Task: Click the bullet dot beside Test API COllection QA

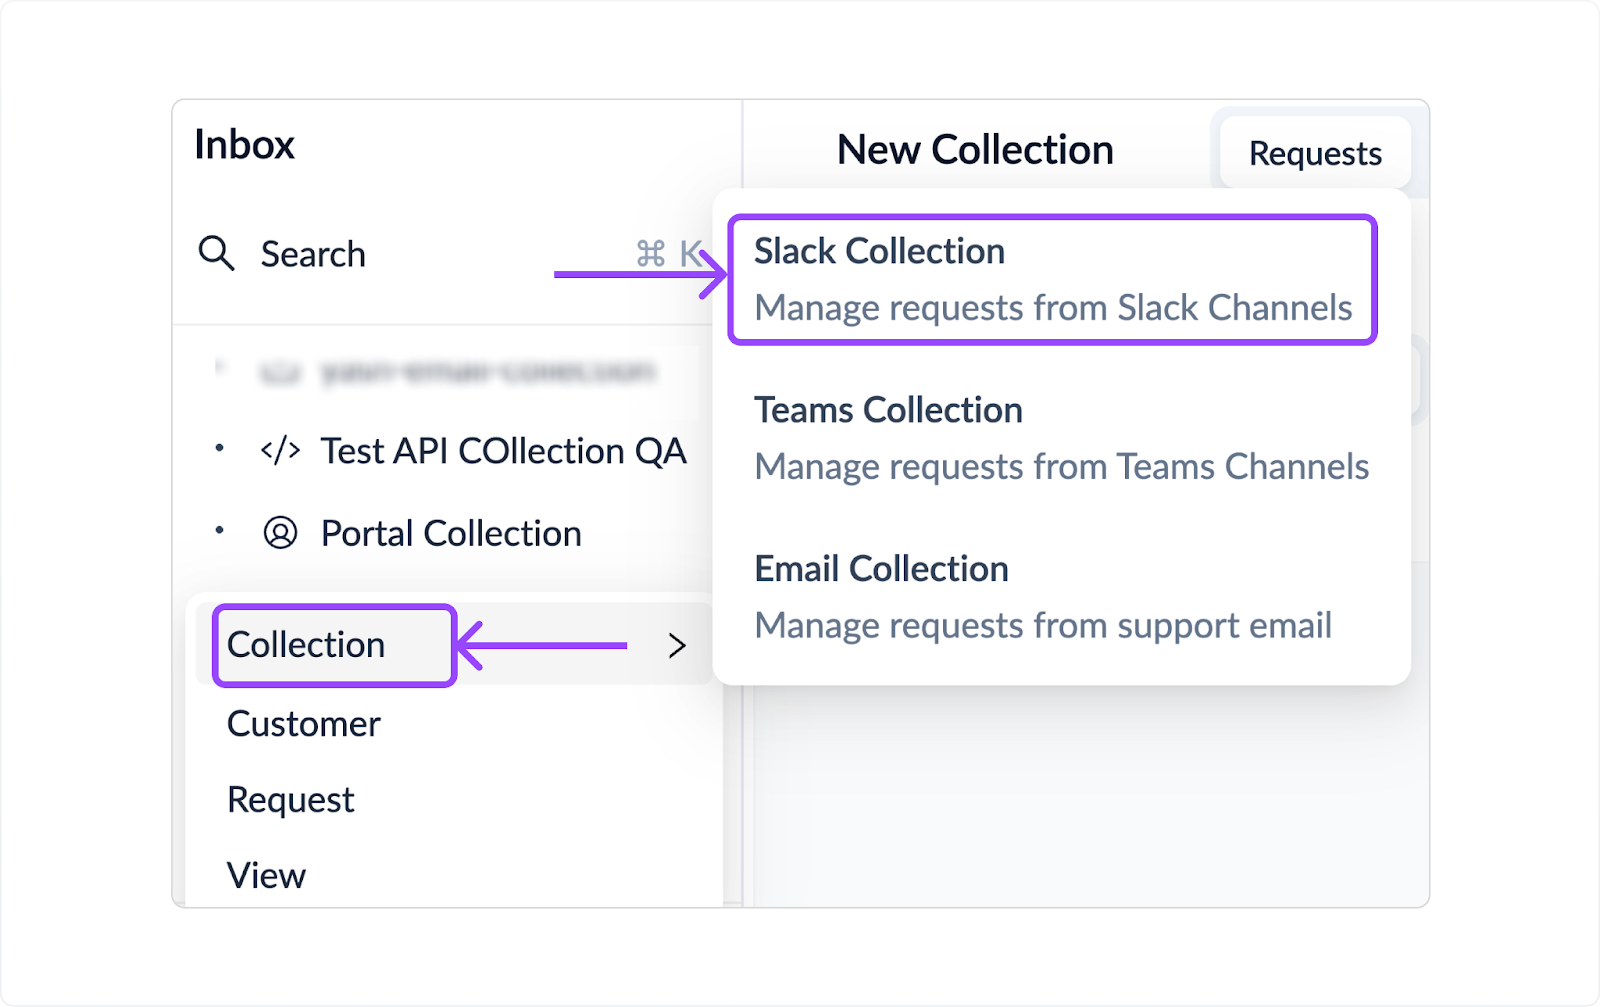Action: (219, 450)
